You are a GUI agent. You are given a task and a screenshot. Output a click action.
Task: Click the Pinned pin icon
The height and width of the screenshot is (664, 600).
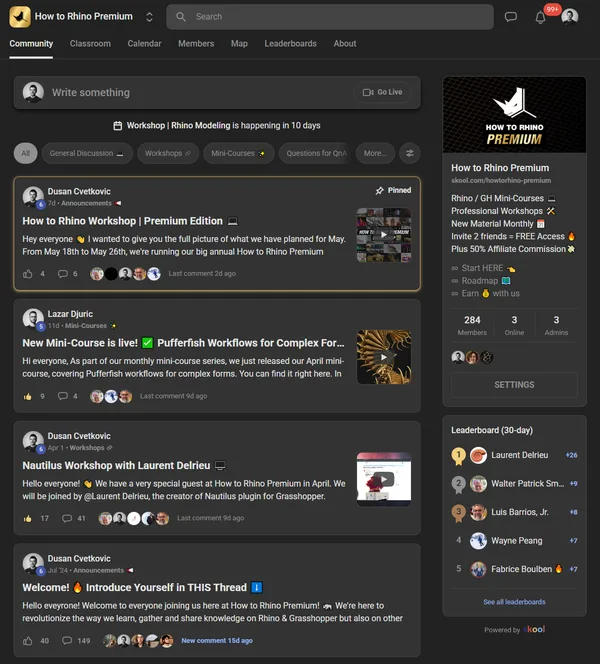(379, 191)
